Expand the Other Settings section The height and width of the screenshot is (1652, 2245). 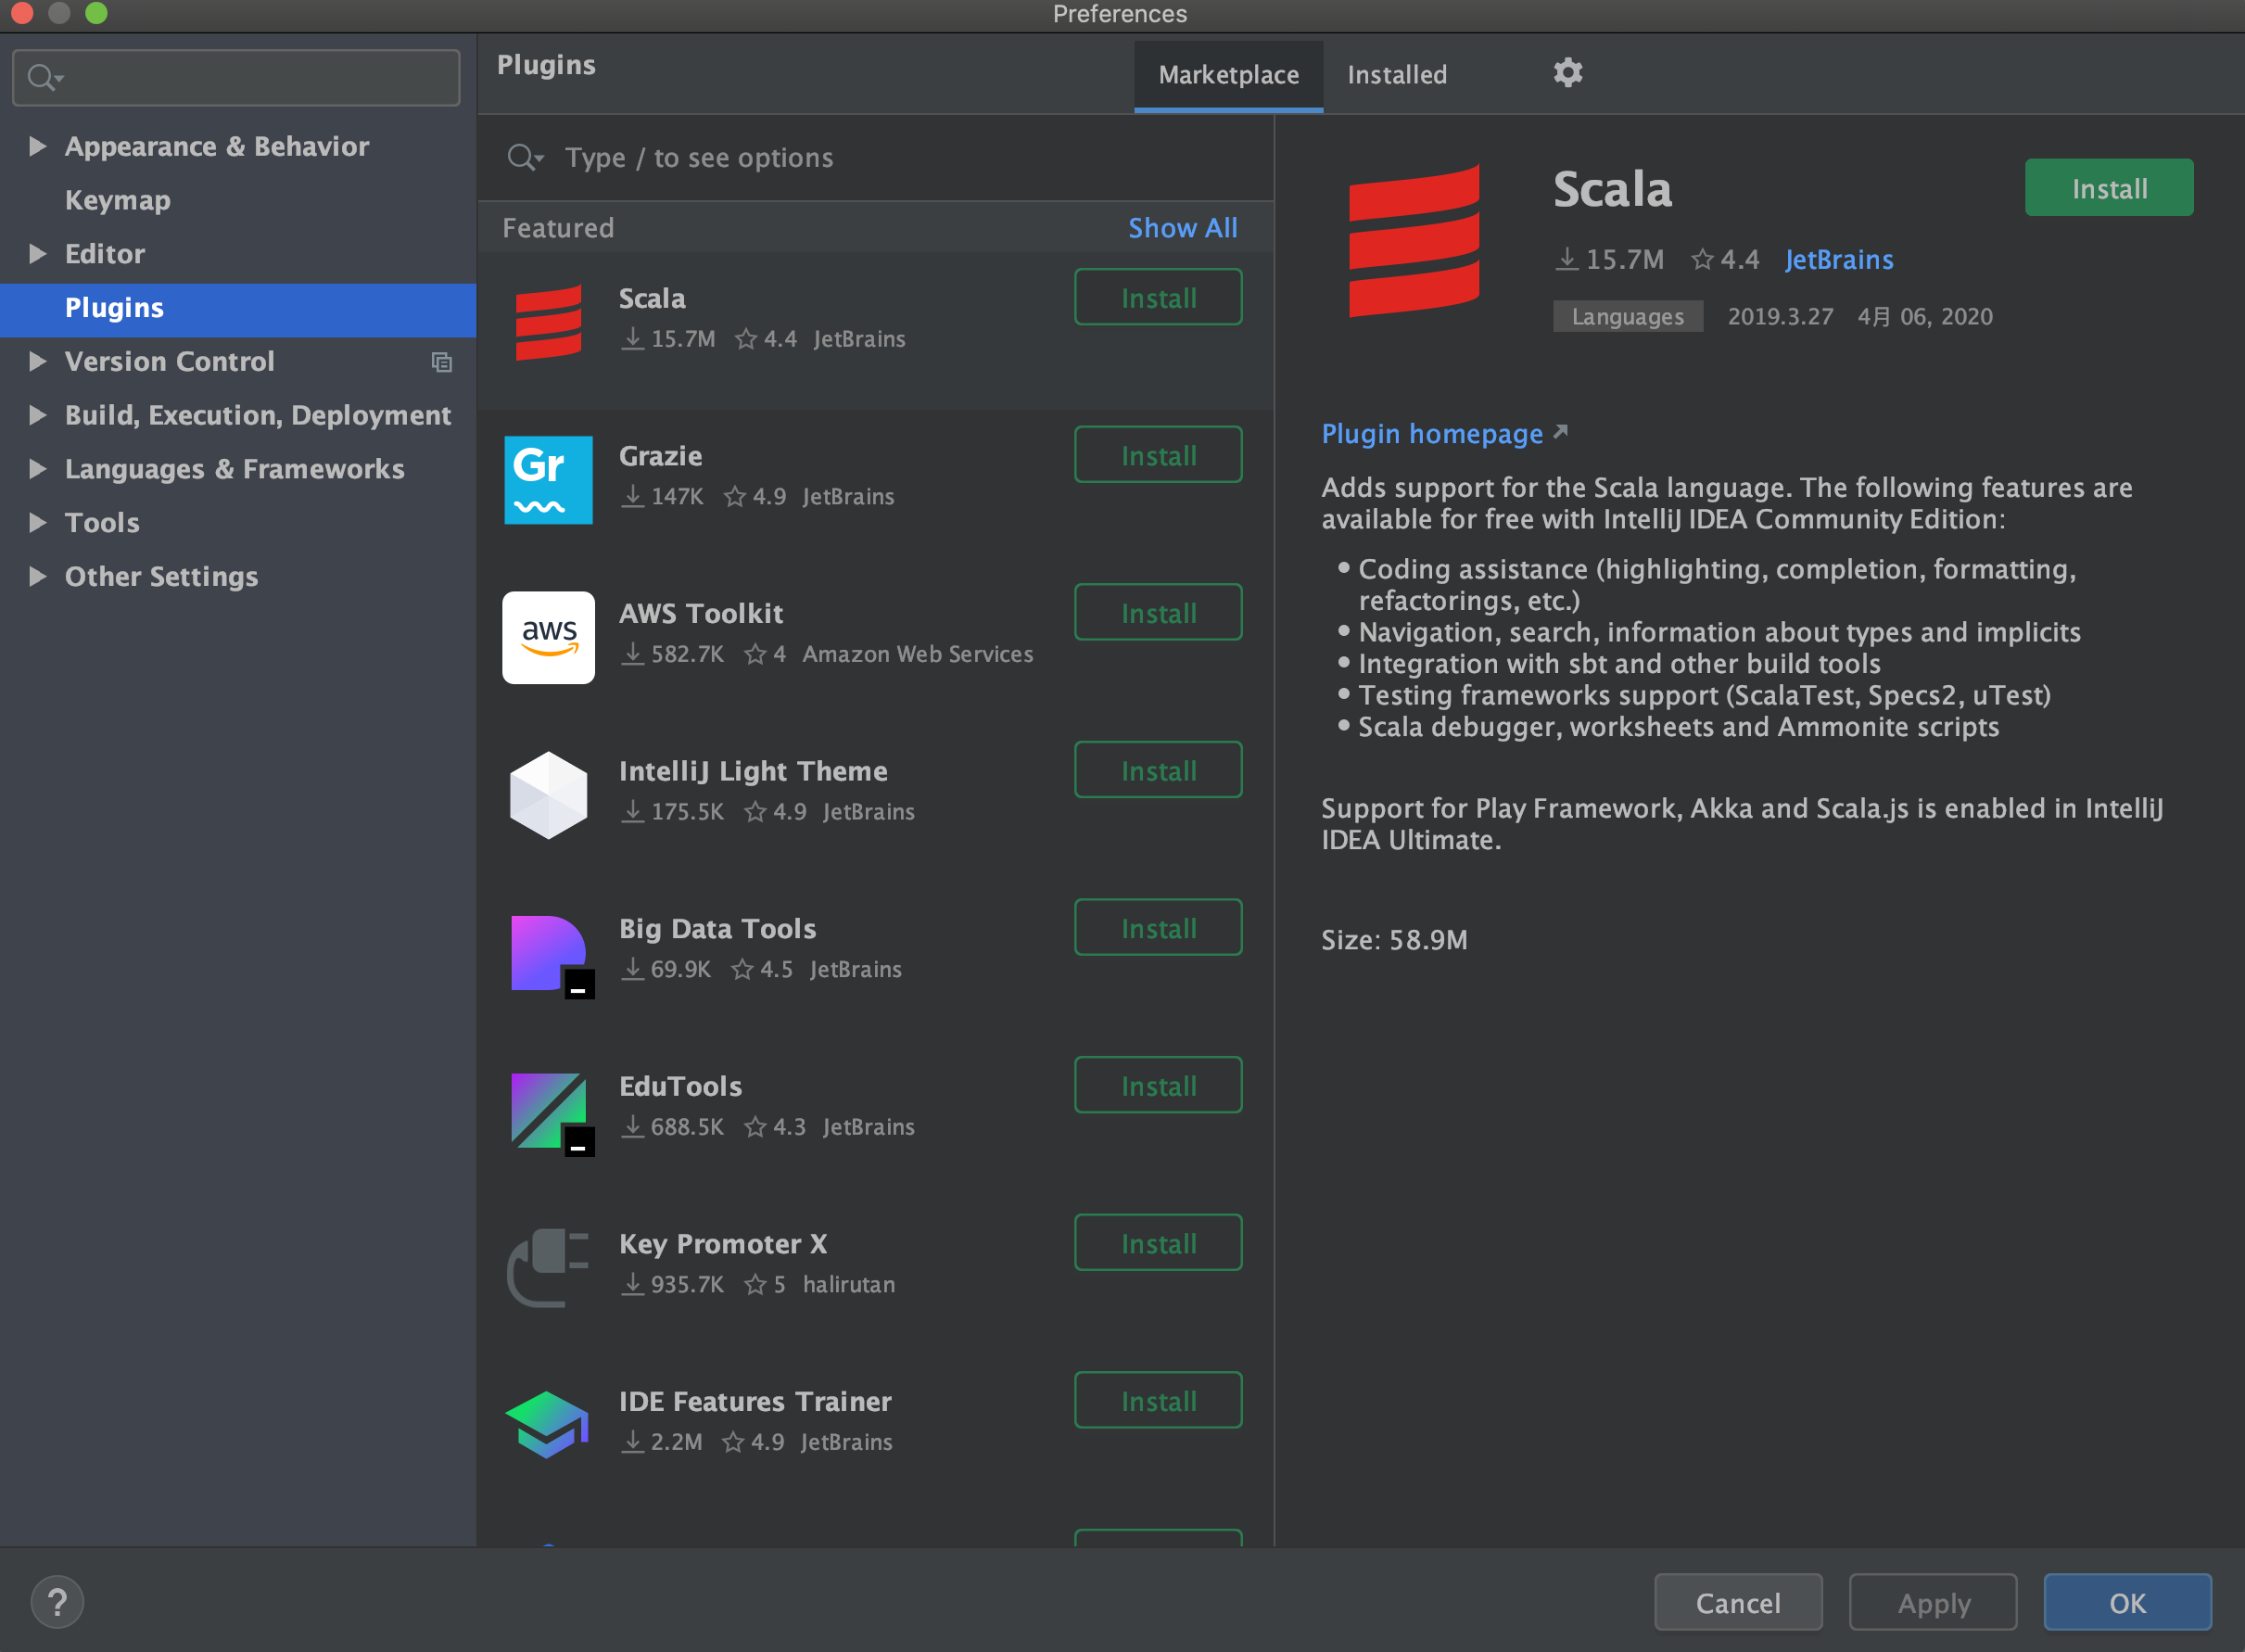click(38, 576)
